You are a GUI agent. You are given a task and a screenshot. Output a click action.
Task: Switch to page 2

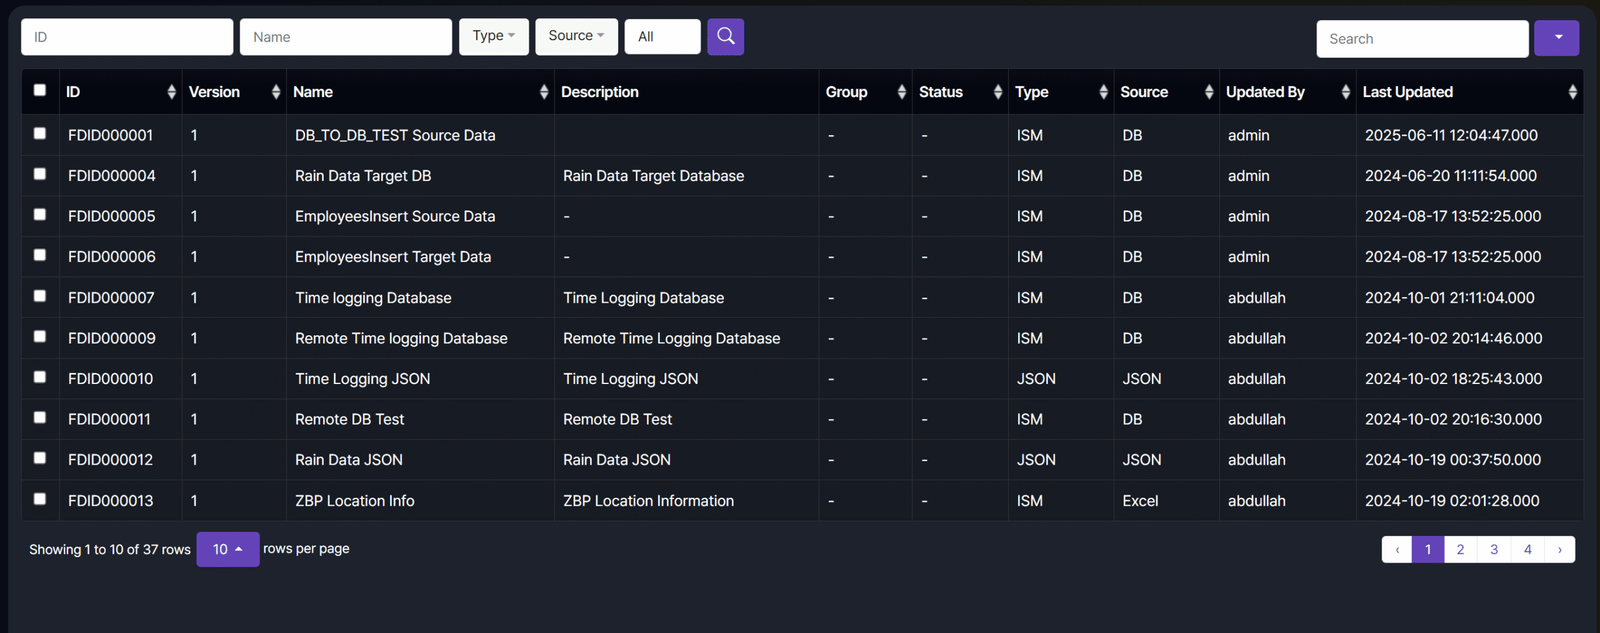click(1460, 549)
